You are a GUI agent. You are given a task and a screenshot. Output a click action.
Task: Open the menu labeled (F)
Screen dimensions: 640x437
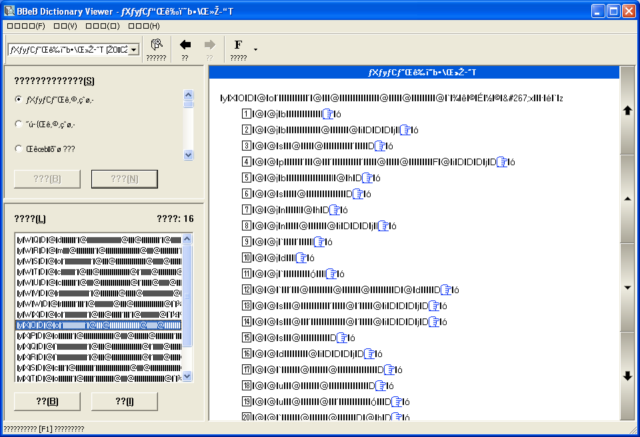tap(26, 26)
